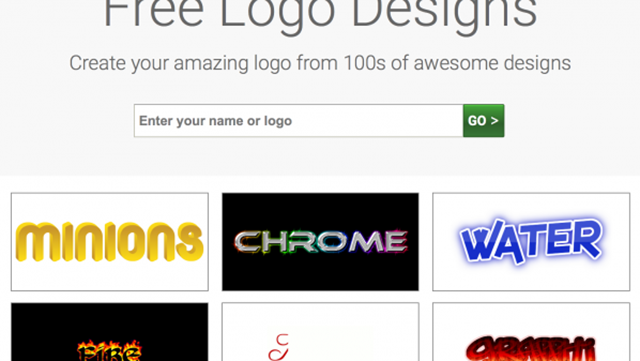Select the Minions logo design
The width and height of the screenshot is (640, 361).
pos(110,242)
